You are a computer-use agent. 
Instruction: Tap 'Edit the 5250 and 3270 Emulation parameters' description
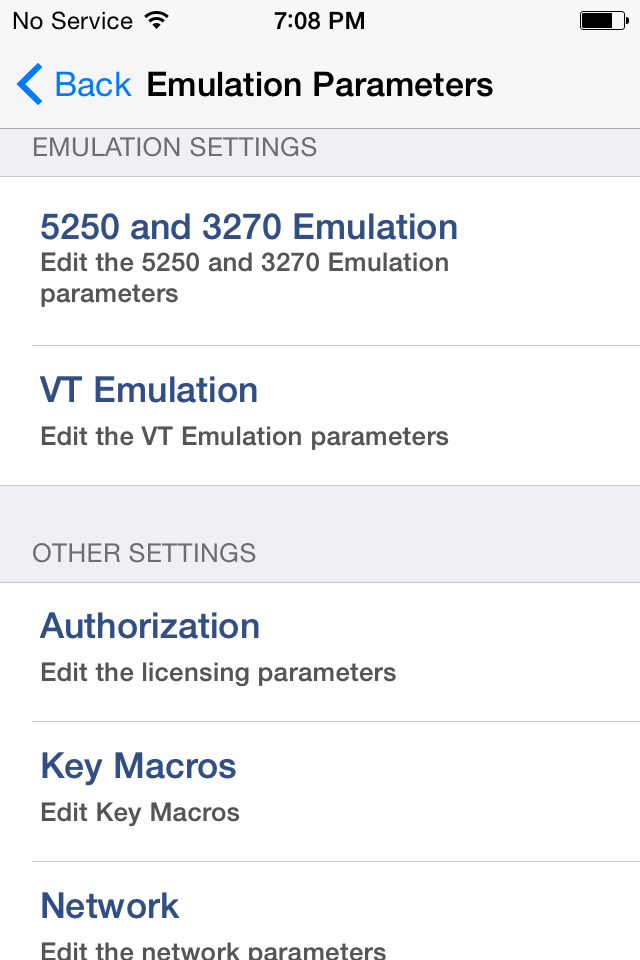pyautogui.click(x=244, y=278)
